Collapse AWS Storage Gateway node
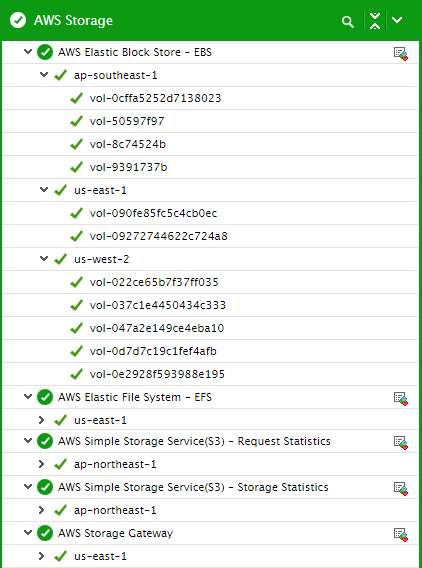 click(28, 532)
